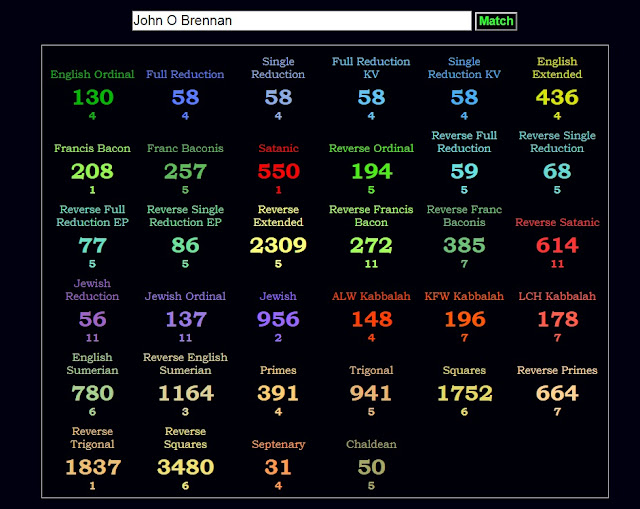Click the Primes cipher label
The width and height of the screenshot is (640, 509).
click(x=278, y=370)
